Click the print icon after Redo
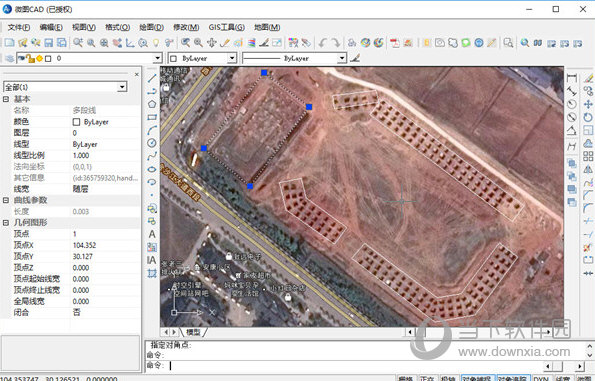Screen dimensions: 595x381 tap(352, 43)
